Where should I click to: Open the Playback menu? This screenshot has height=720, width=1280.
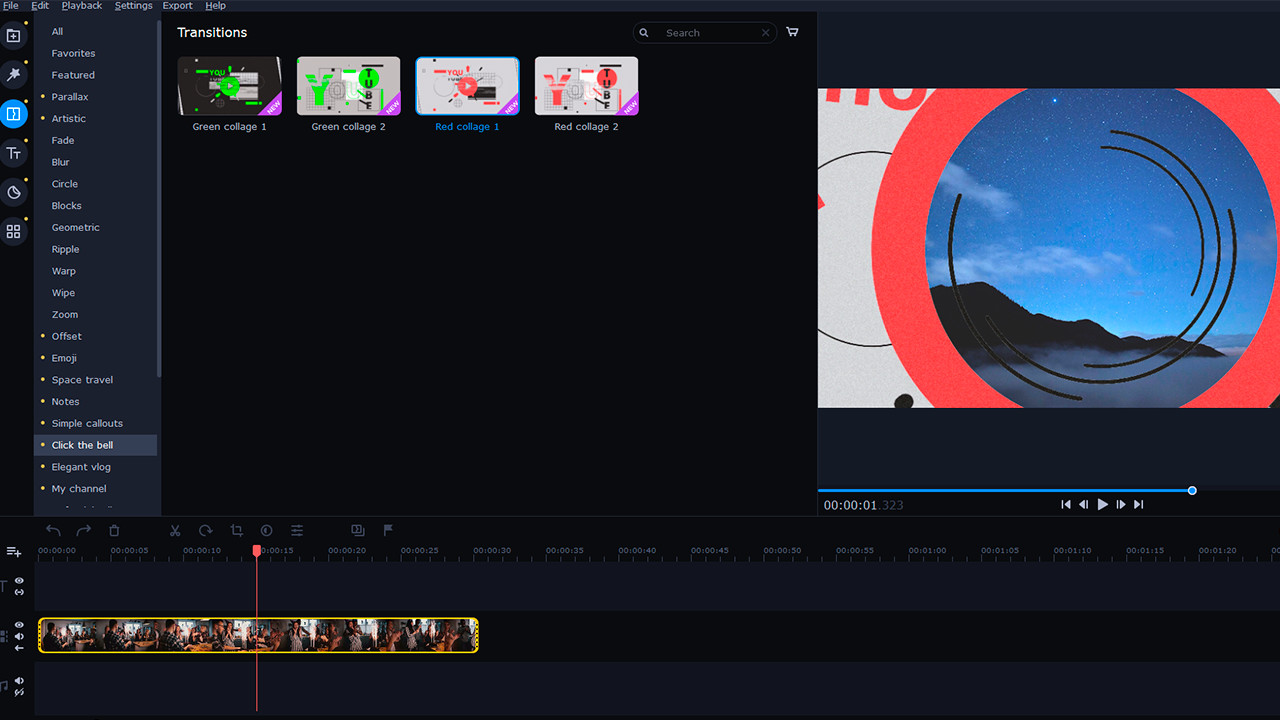81,5
